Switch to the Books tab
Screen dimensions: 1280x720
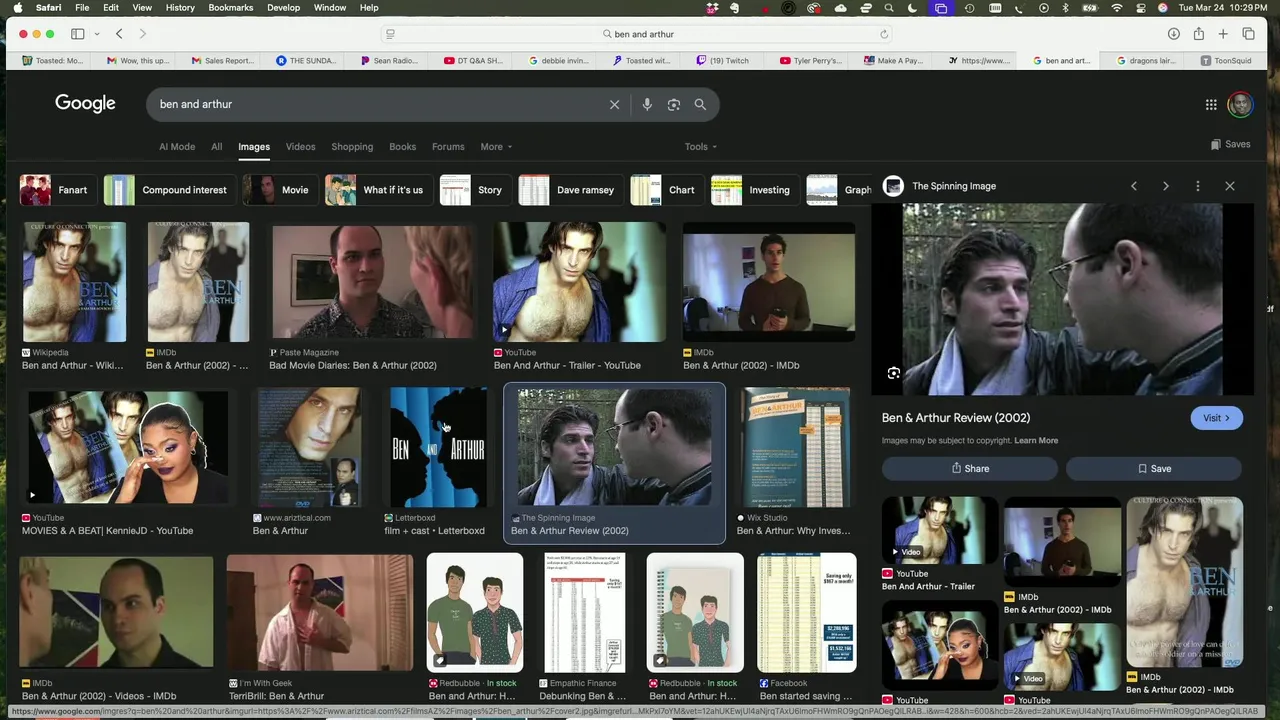tap(402, 147)
